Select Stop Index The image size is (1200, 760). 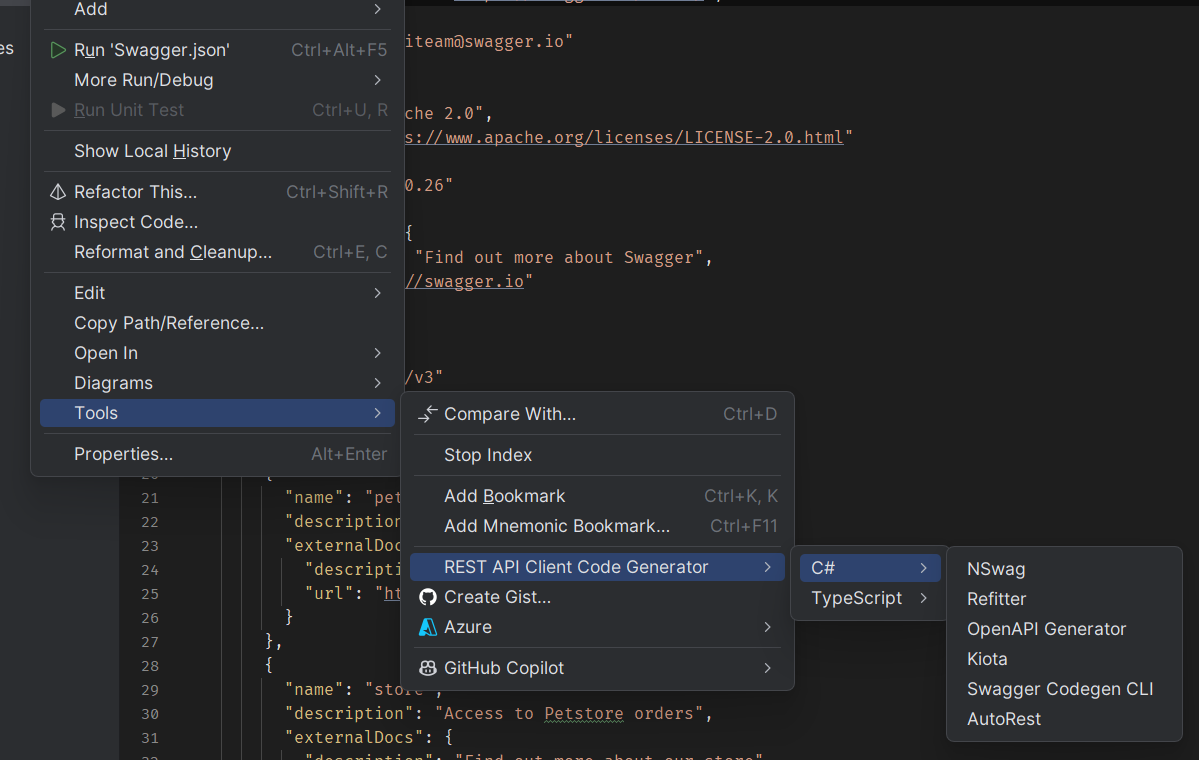point(598,455)
